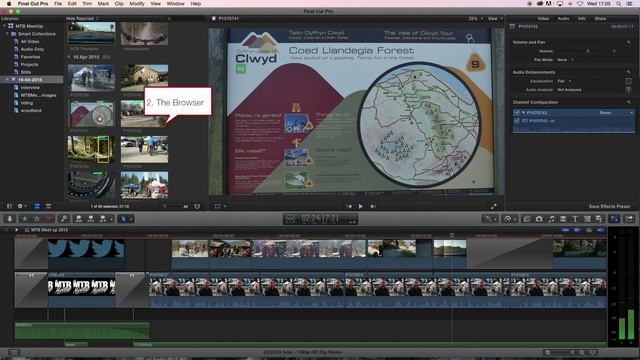Click the timeline history play arrow

tap(16, 230)
